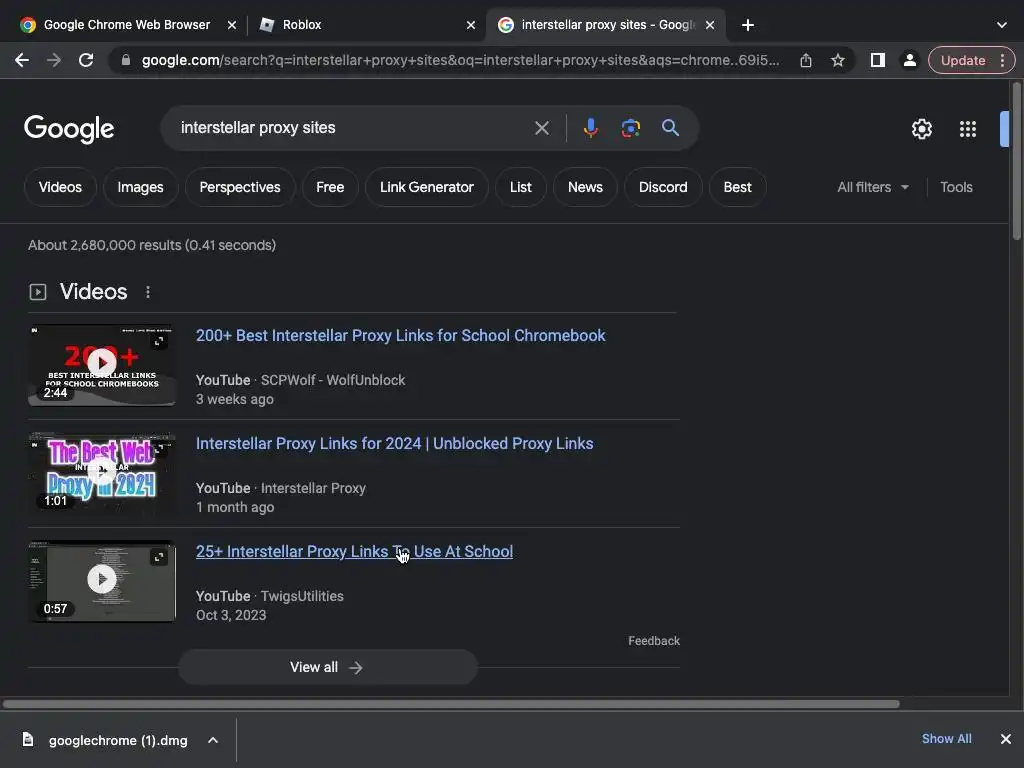Close the interstellar proxy sites tab
Image resolution: width=1024 pixels, height=768 pixels.
[710, 25]
